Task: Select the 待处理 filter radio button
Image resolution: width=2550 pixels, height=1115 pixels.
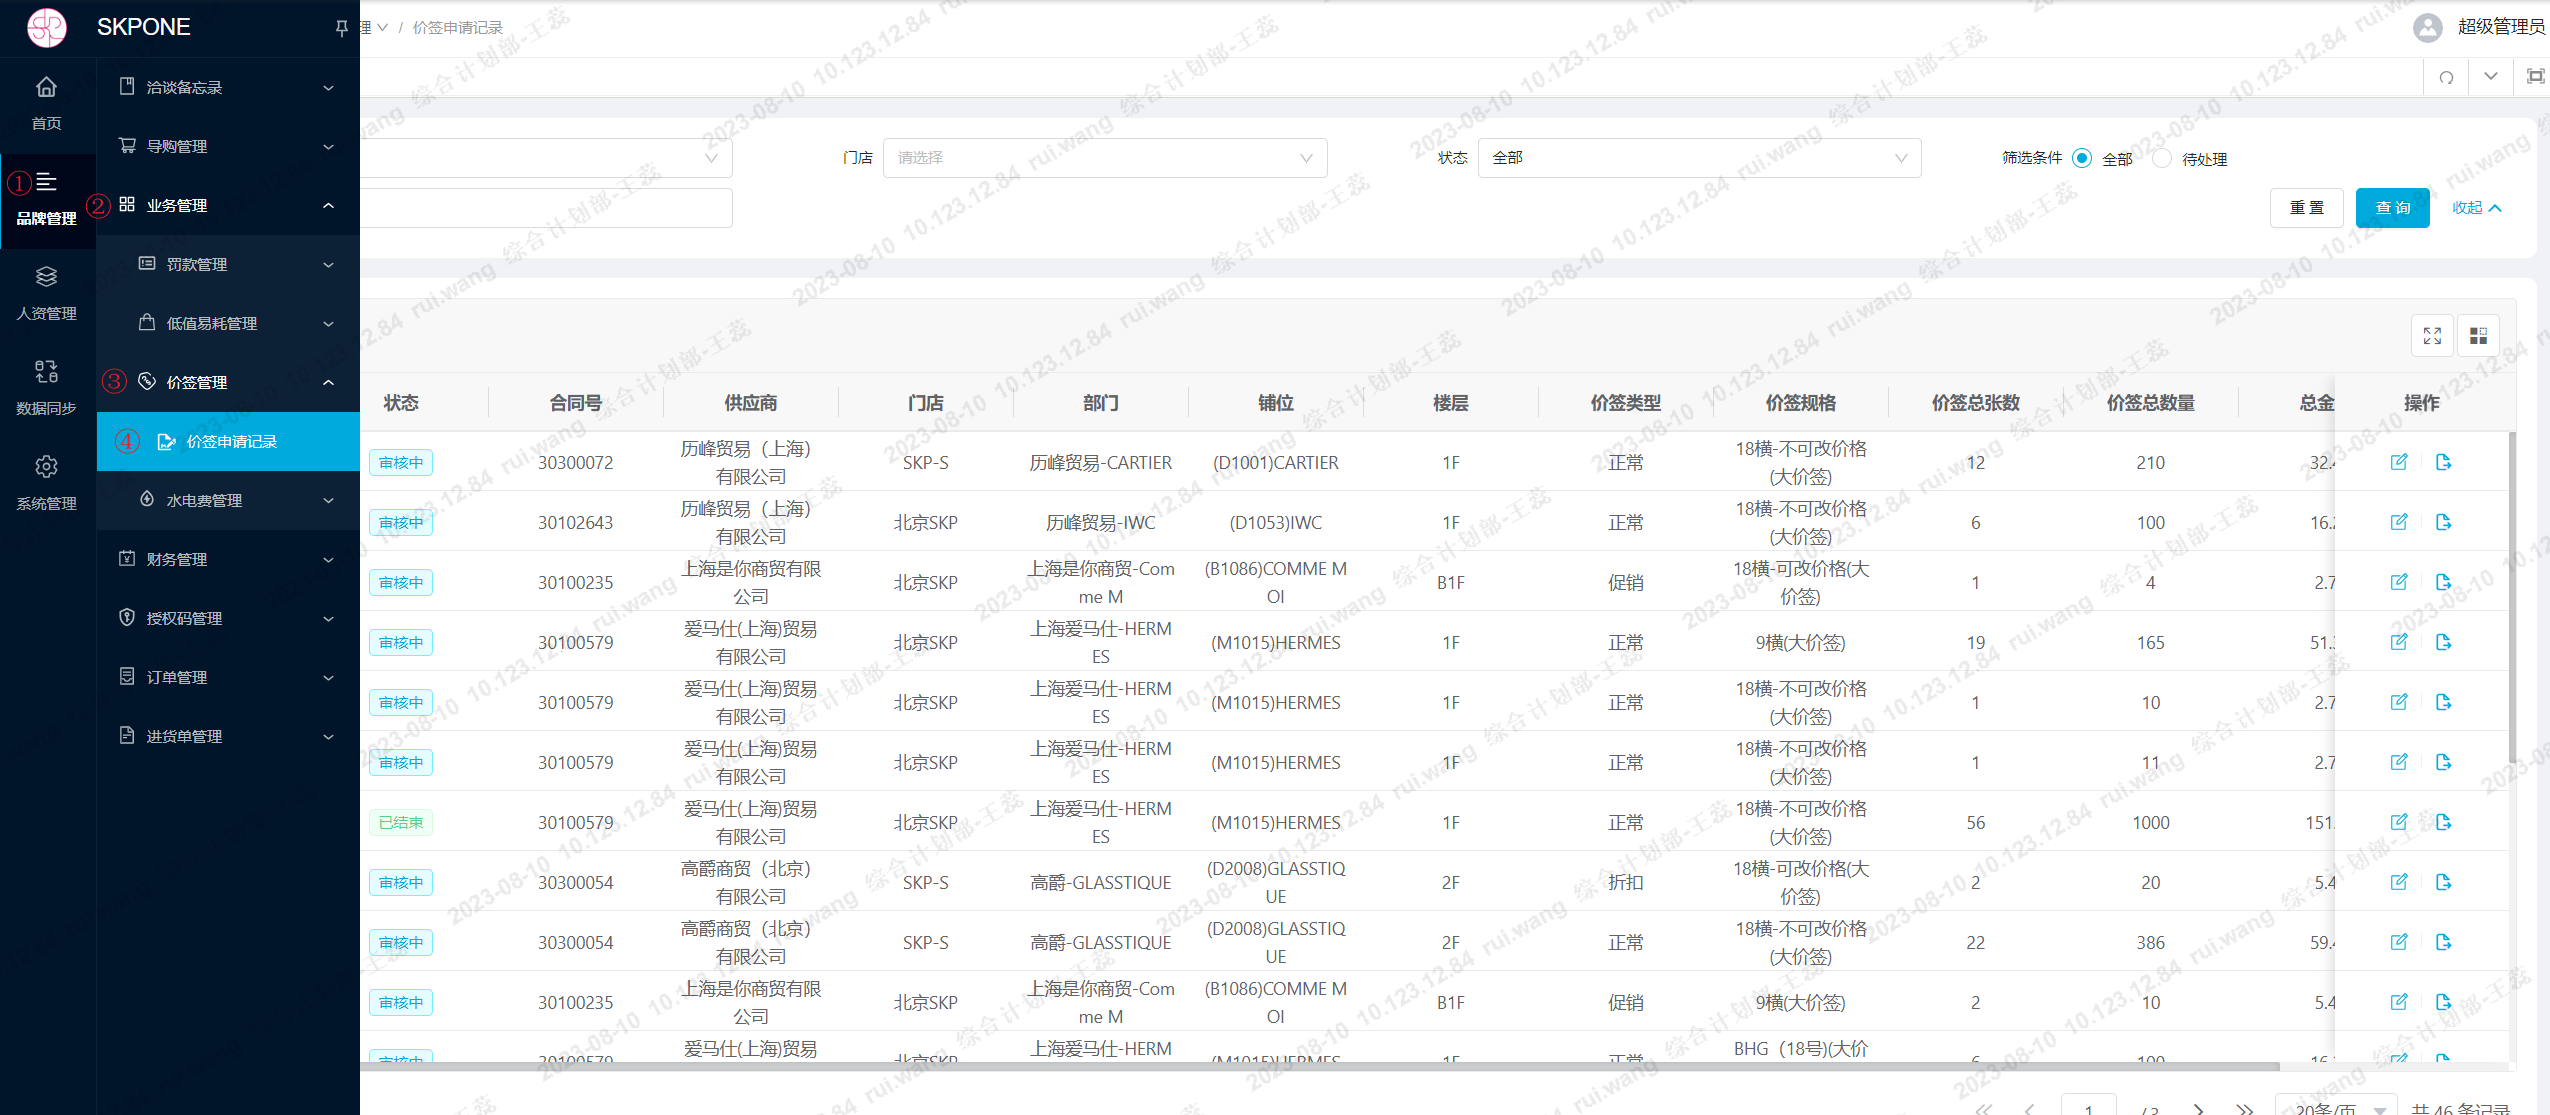Action: (2162, 158)
